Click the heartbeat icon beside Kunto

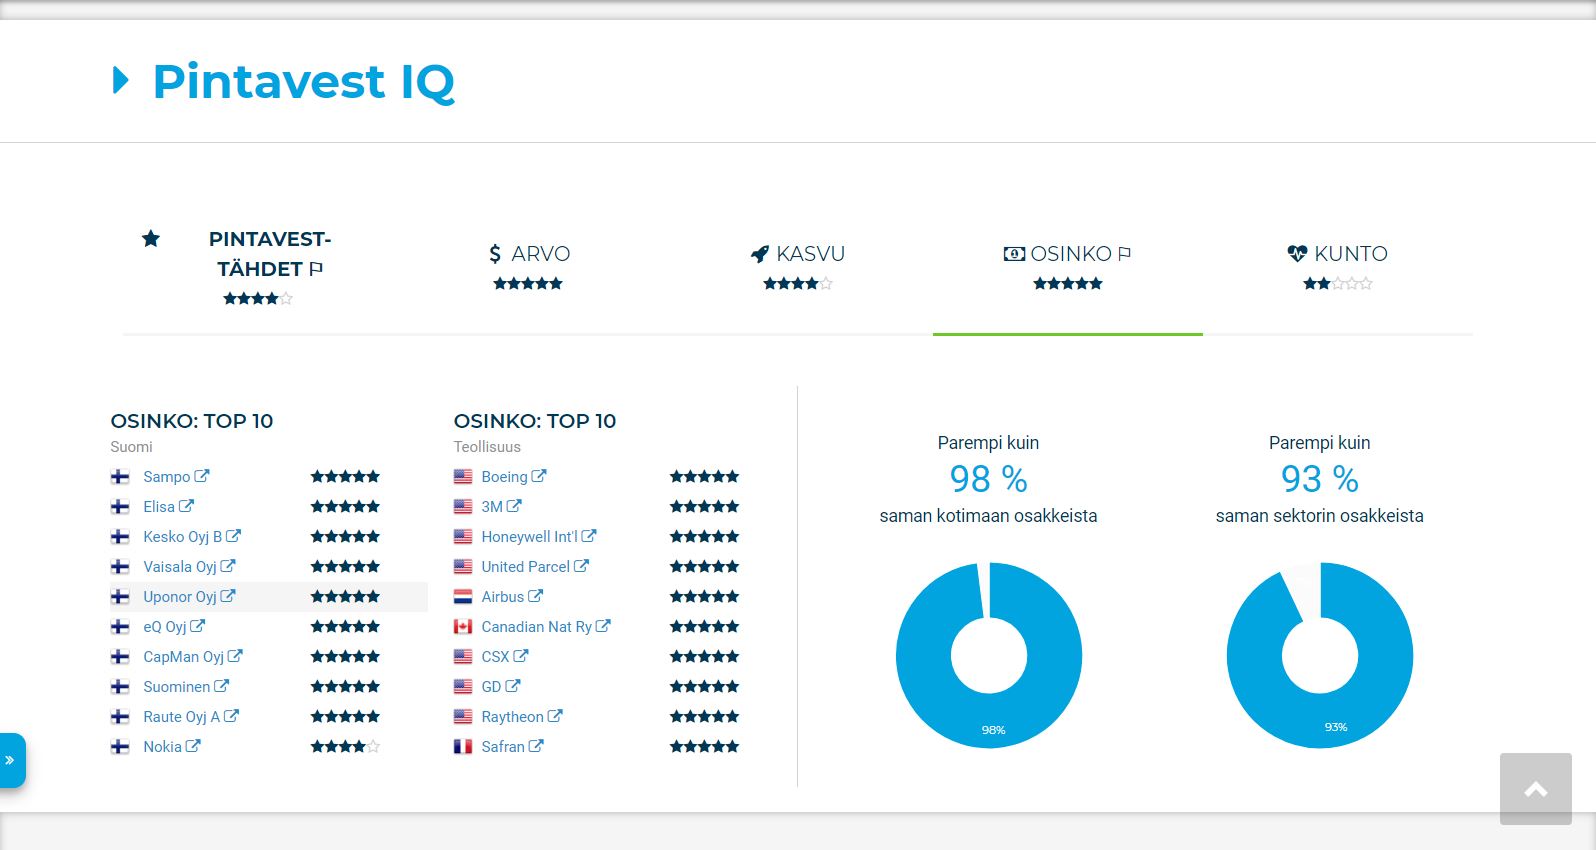click(x=1297, y=254)
